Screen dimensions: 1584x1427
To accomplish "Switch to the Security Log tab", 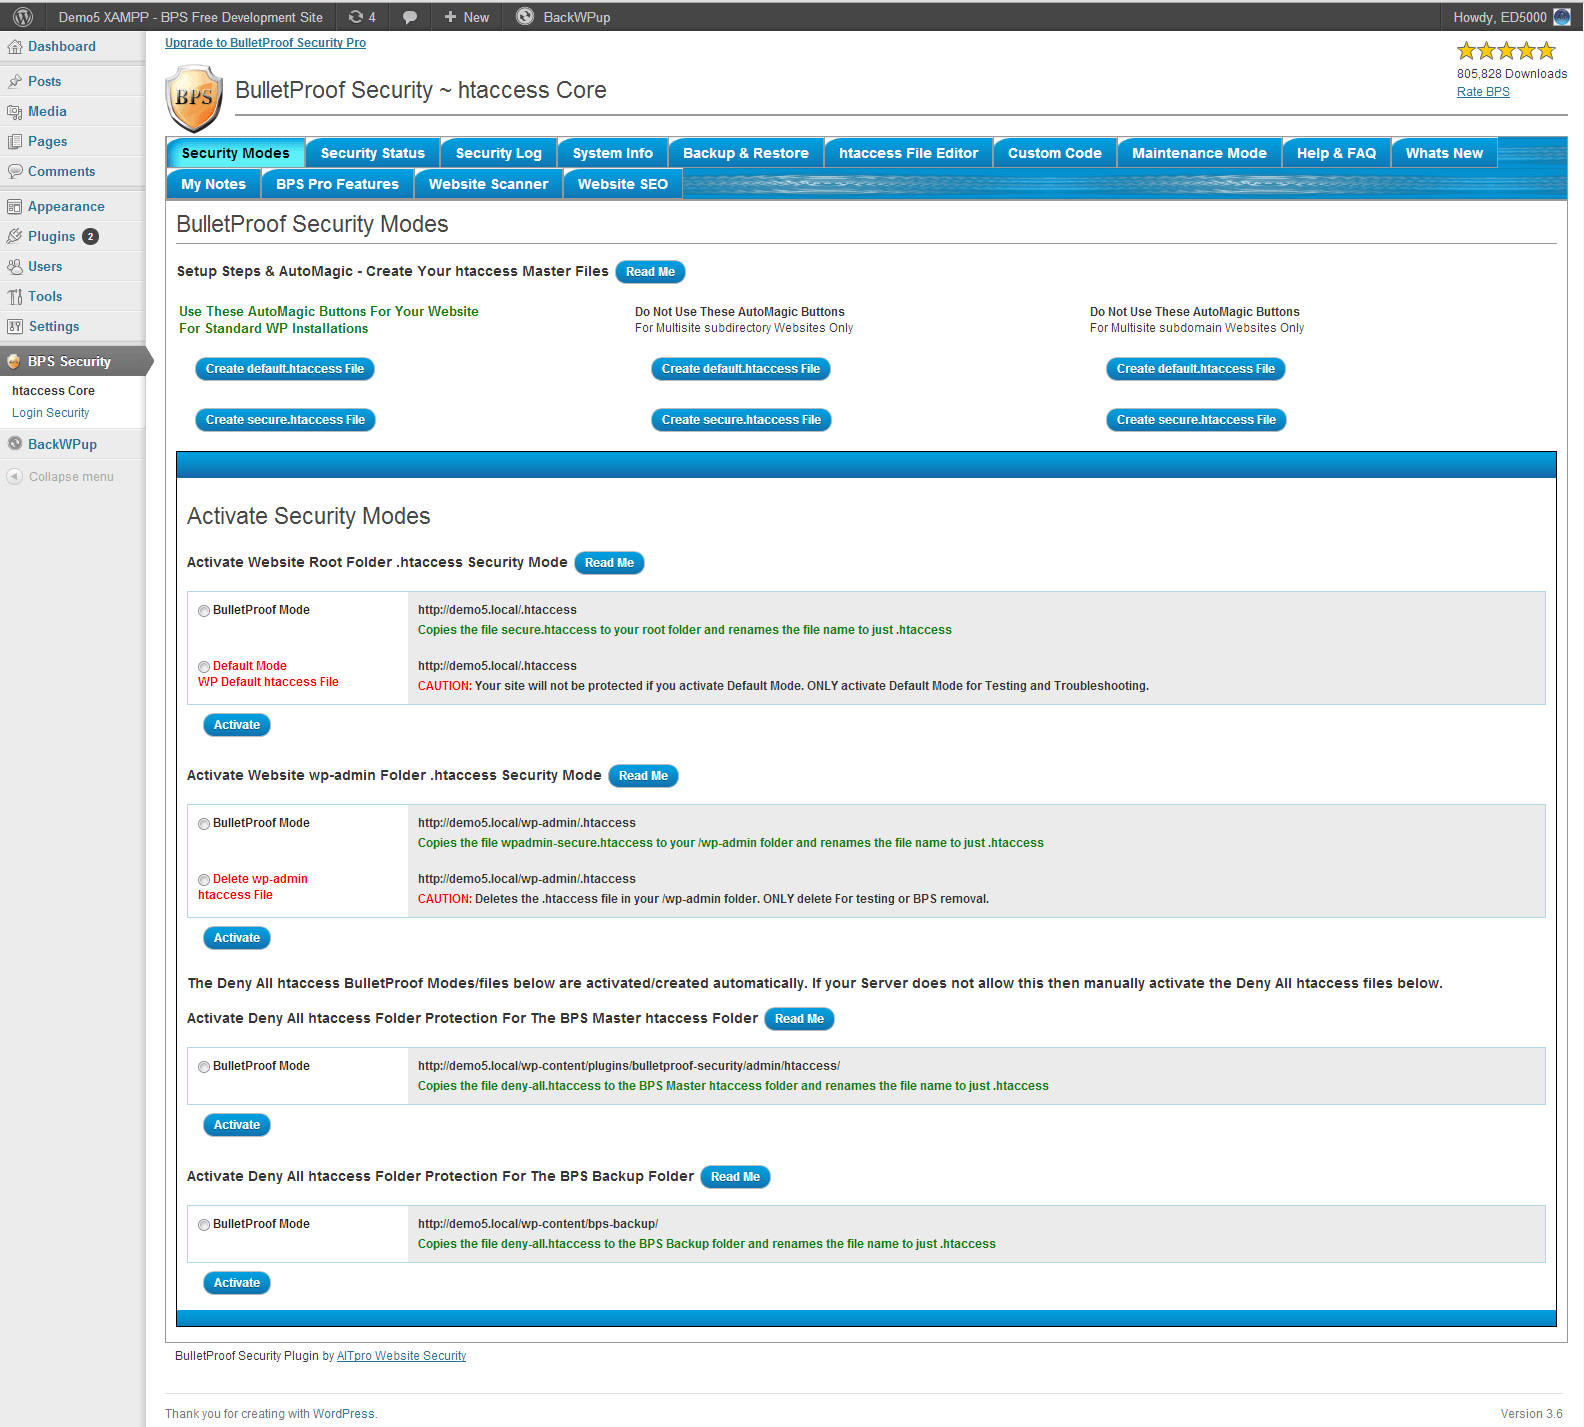I will (499, 153).
